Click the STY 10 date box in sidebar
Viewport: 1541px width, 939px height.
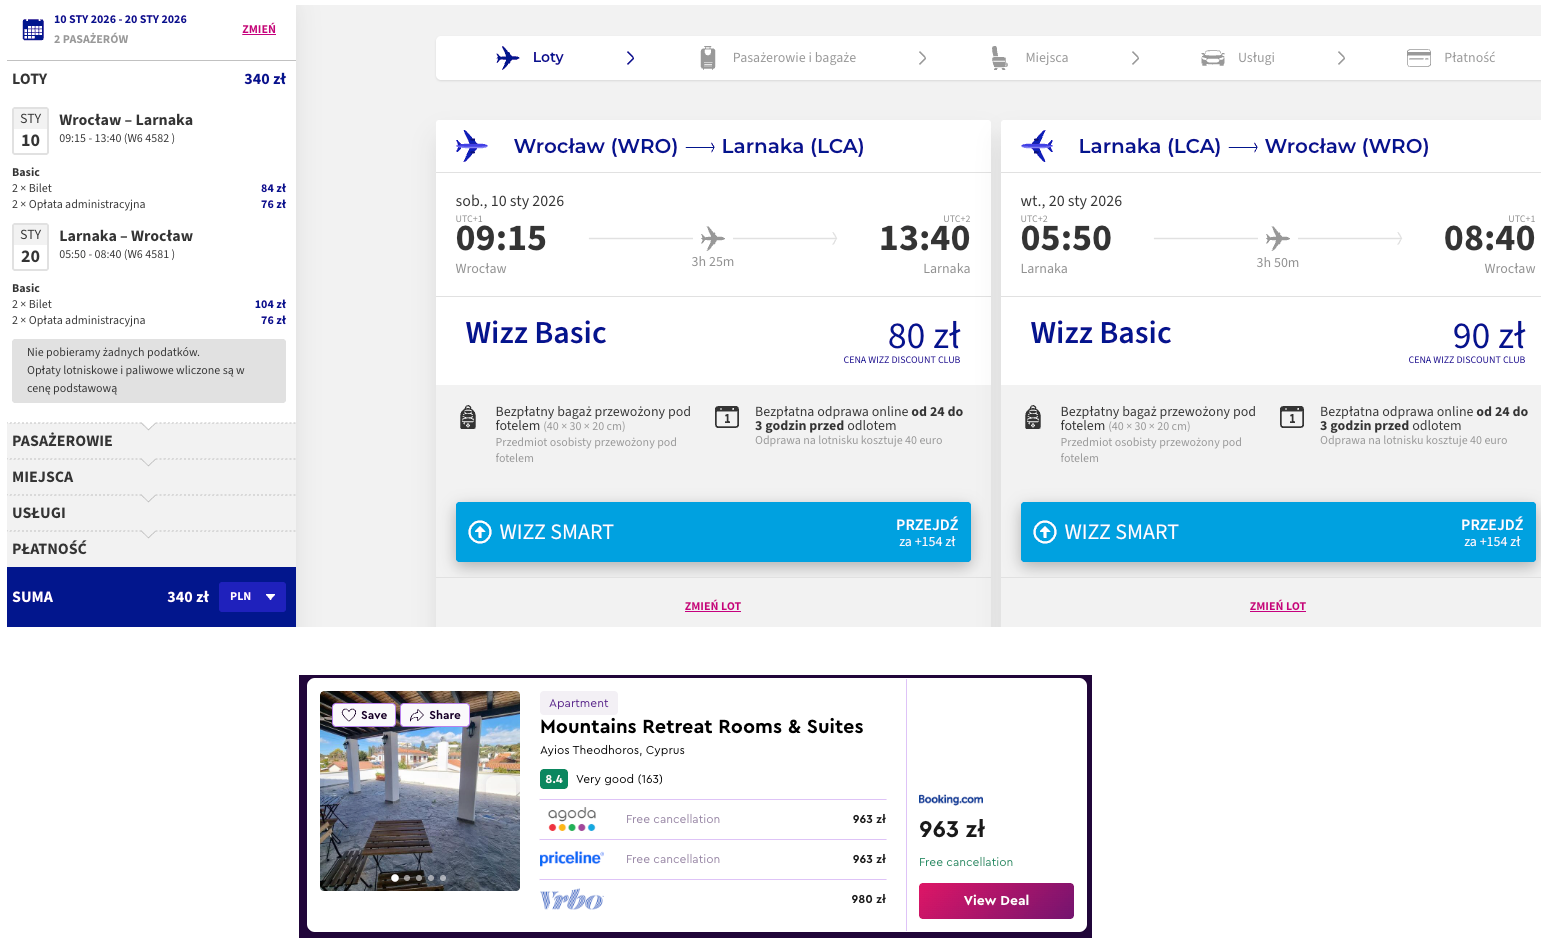tap(31, 131)
